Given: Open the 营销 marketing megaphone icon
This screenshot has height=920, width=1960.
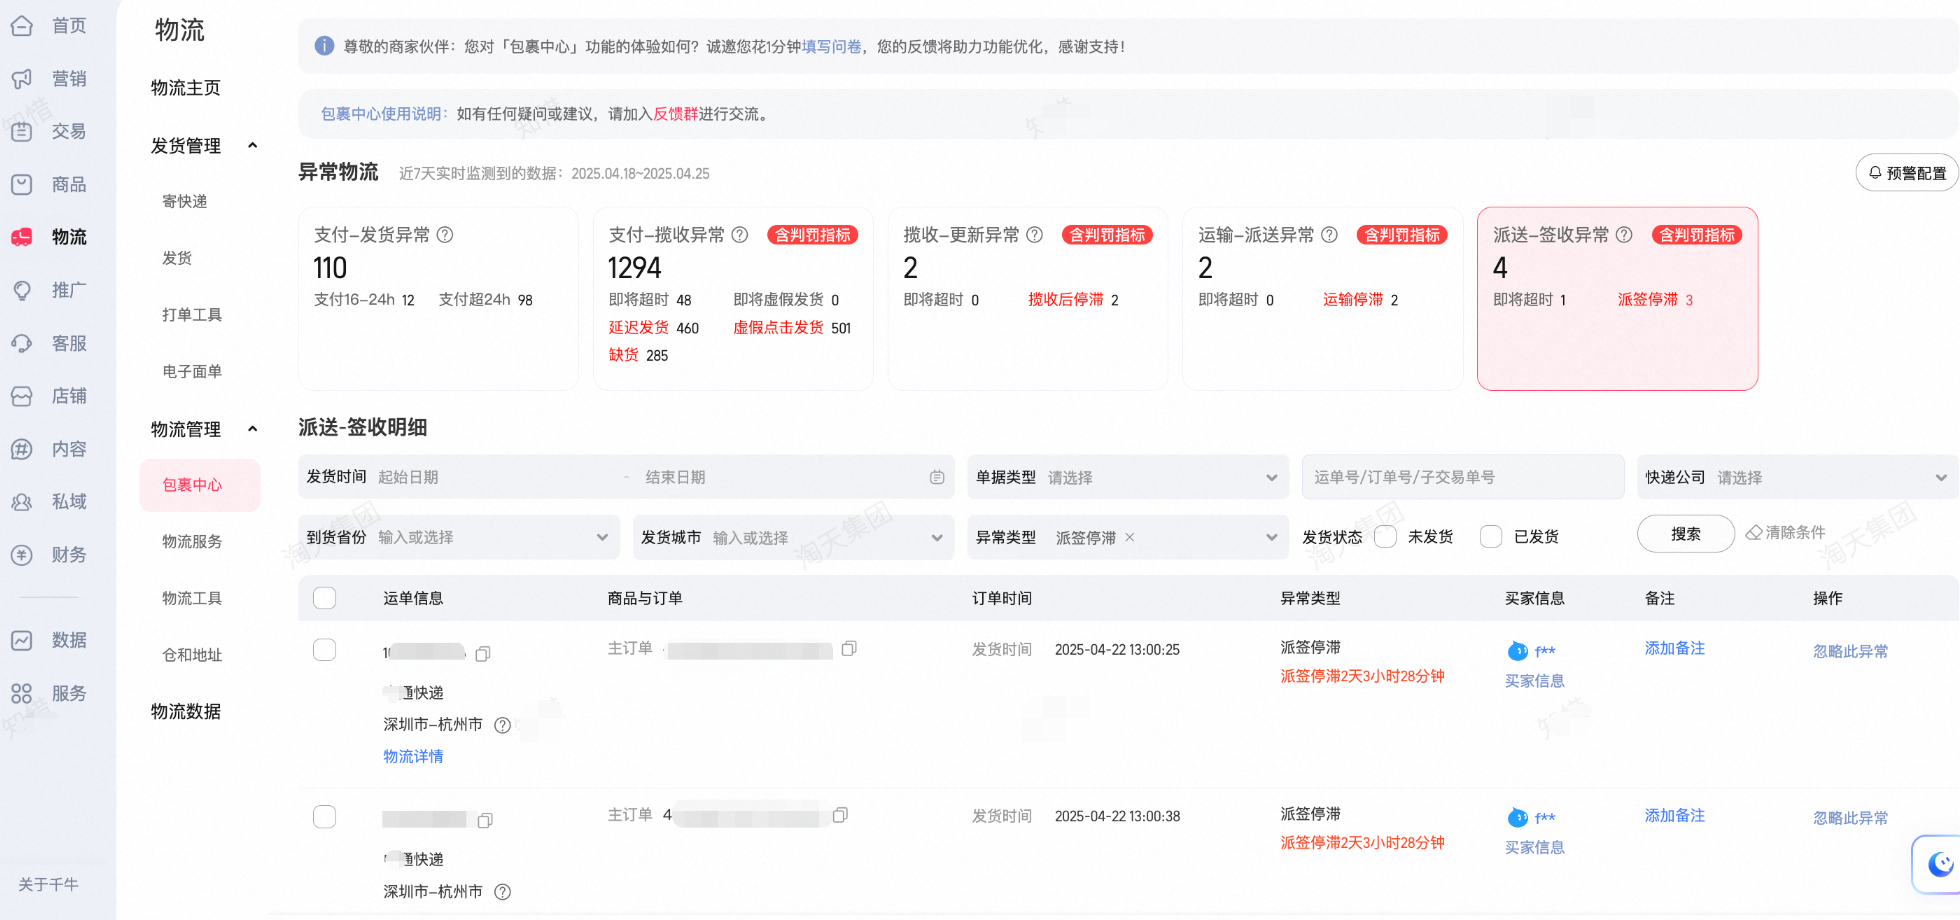Looking at the screenshot, I should tap(22, 79).
